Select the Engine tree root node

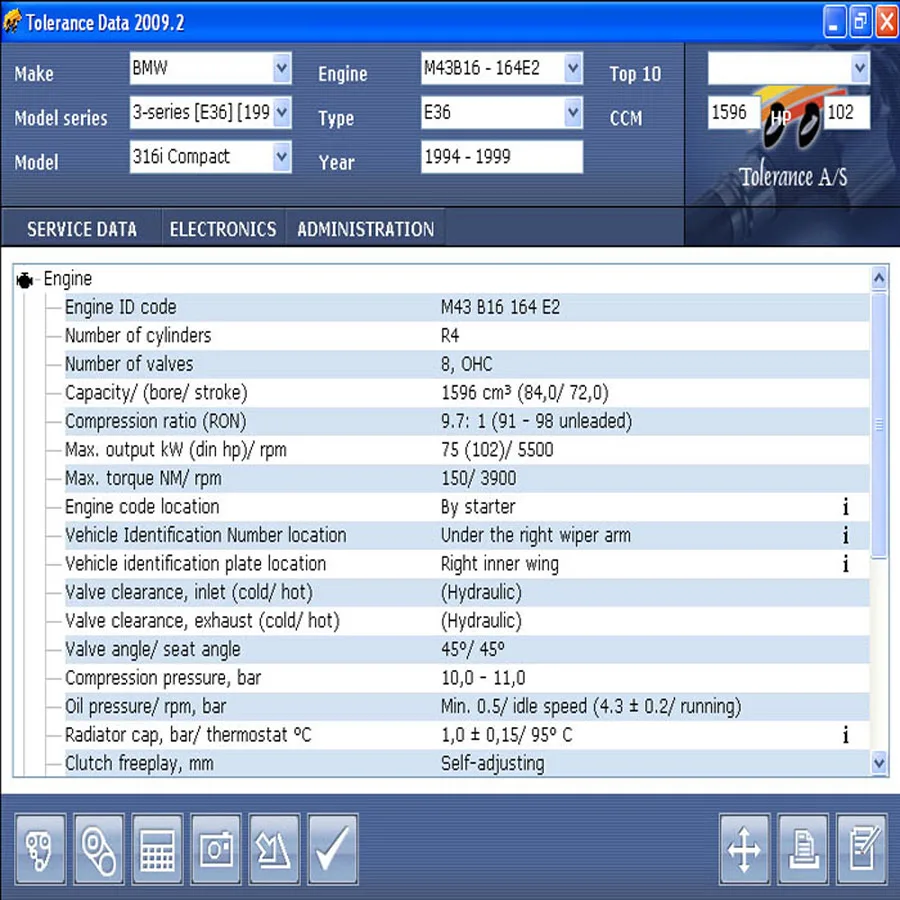[68, 279]
